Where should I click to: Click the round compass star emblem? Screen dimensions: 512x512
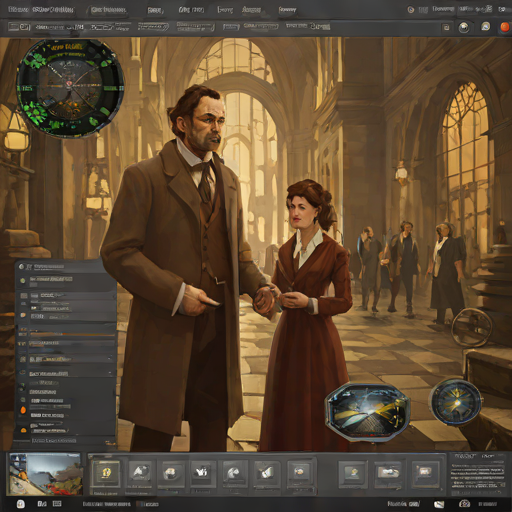pos(456,402)
